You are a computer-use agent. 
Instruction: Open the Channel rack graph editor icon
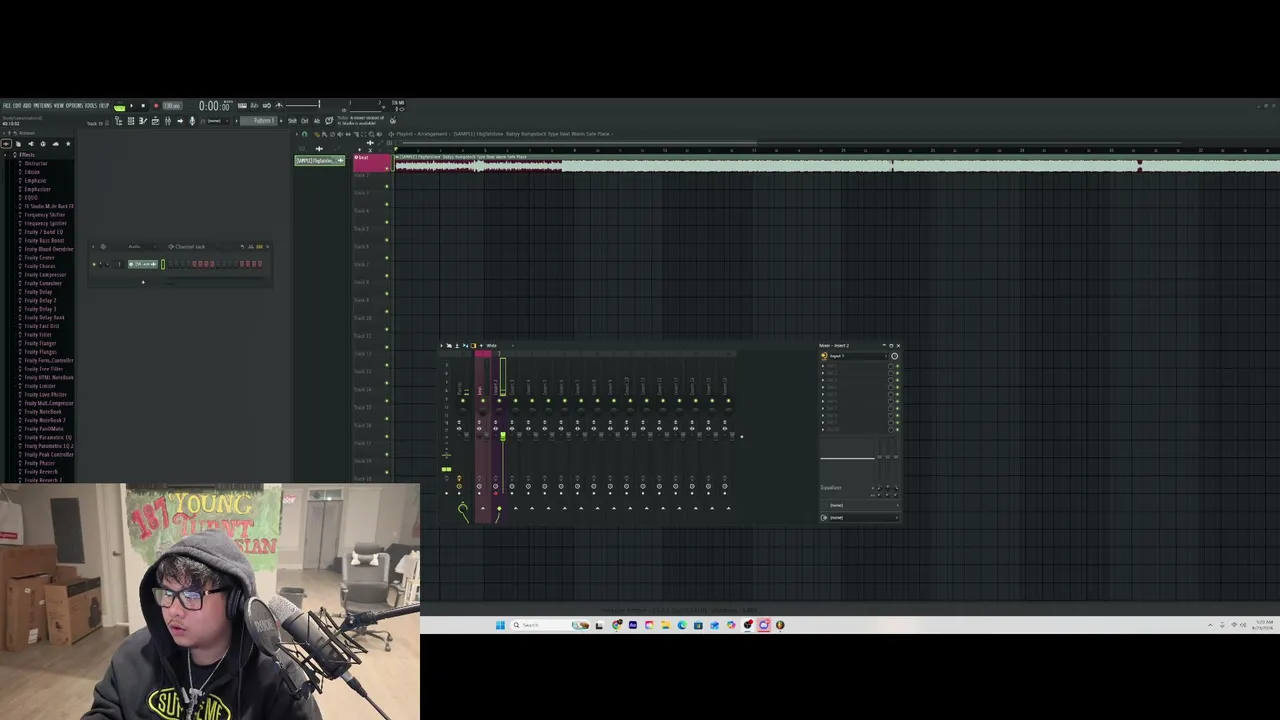pos(251,246)
